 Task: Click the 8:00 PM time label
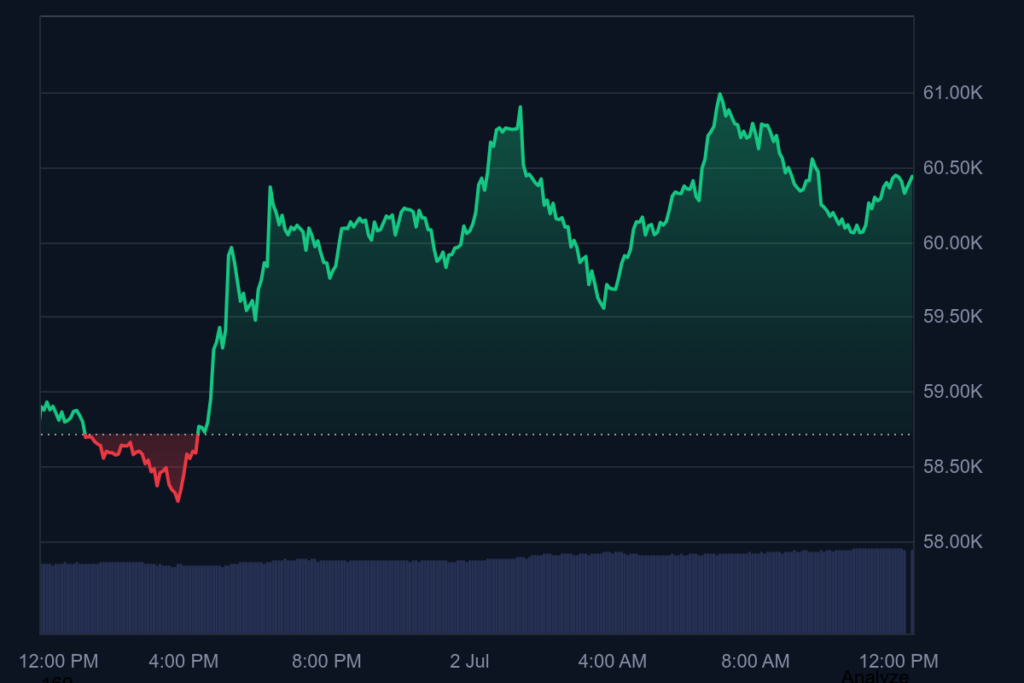[x=327, y=661]
